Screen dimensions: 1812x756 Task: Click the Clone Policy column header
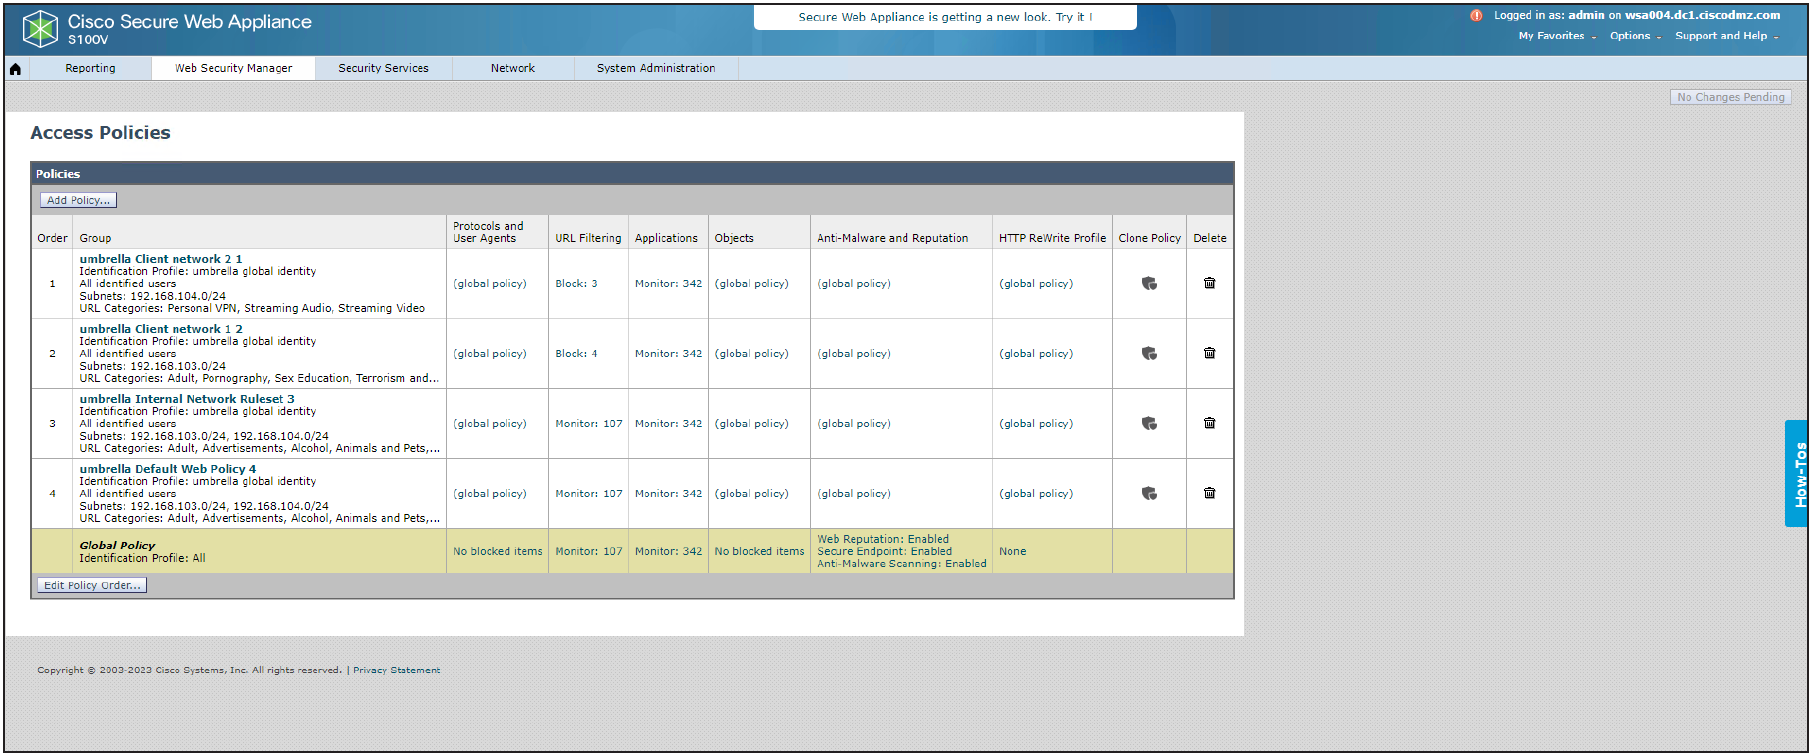[x=1149, y=238]
